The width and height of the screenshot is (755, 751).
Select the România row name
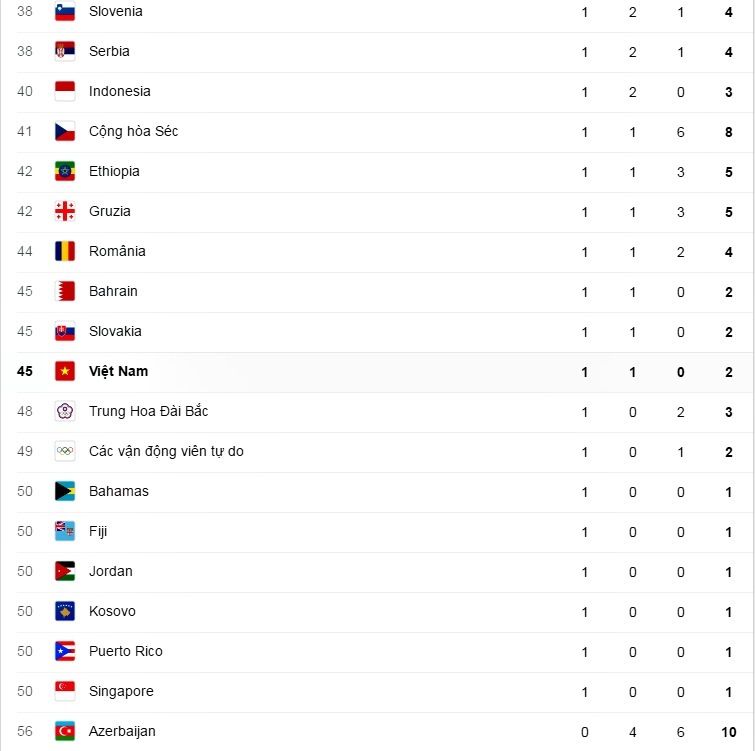click(117, 251)
